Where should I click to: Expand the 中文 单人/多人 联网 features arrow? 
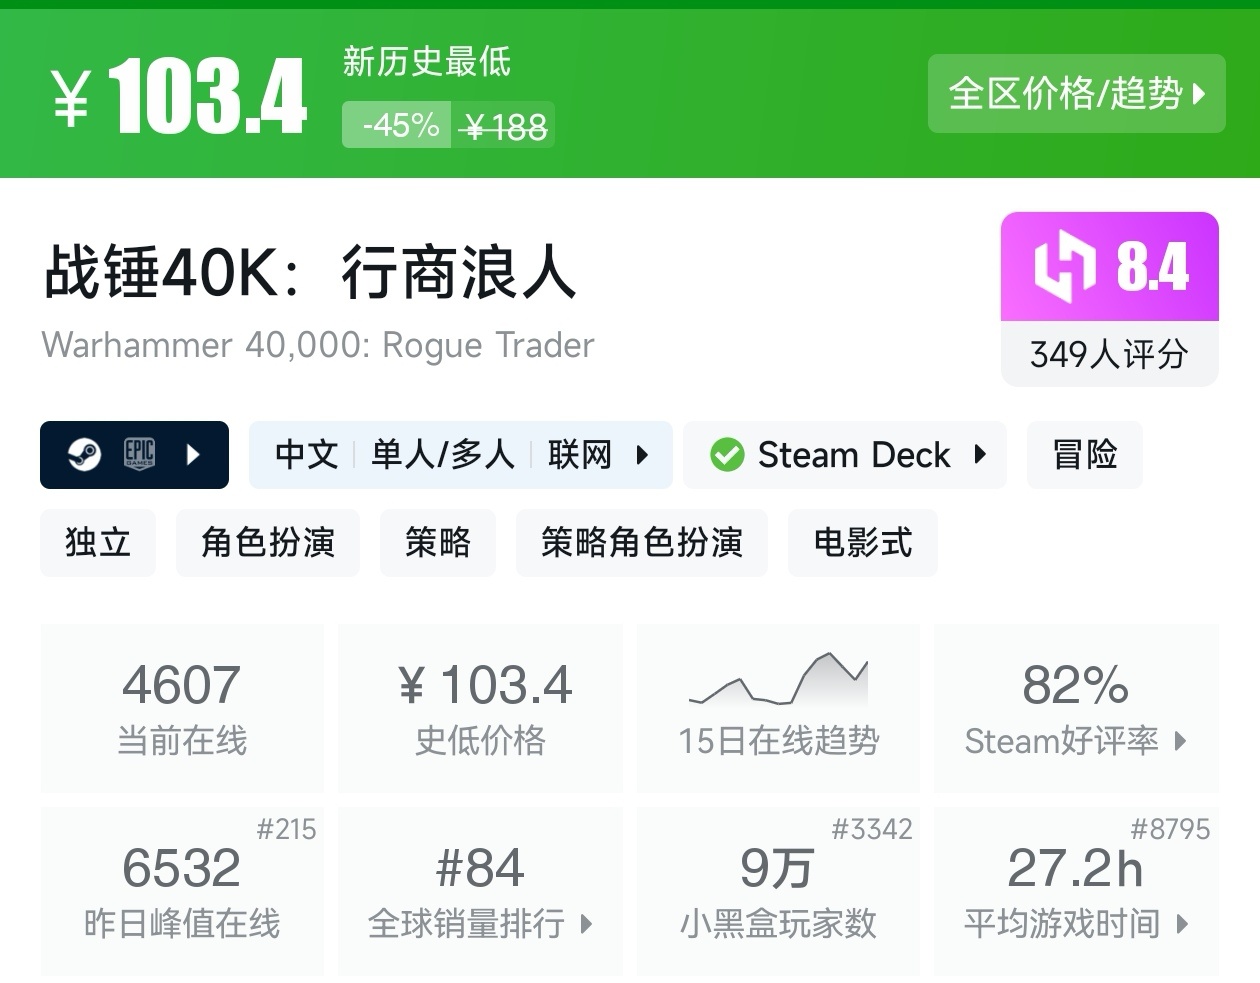tap(642, 455)
